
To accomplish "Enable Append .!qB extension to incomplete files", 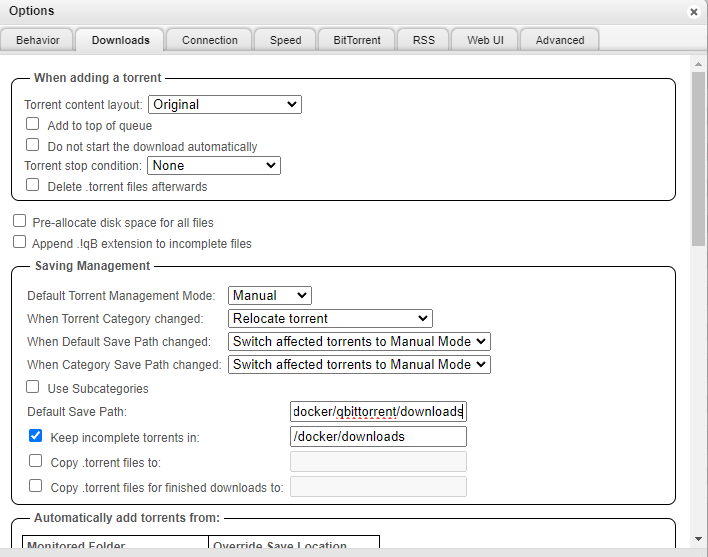I will pos(19,241).
